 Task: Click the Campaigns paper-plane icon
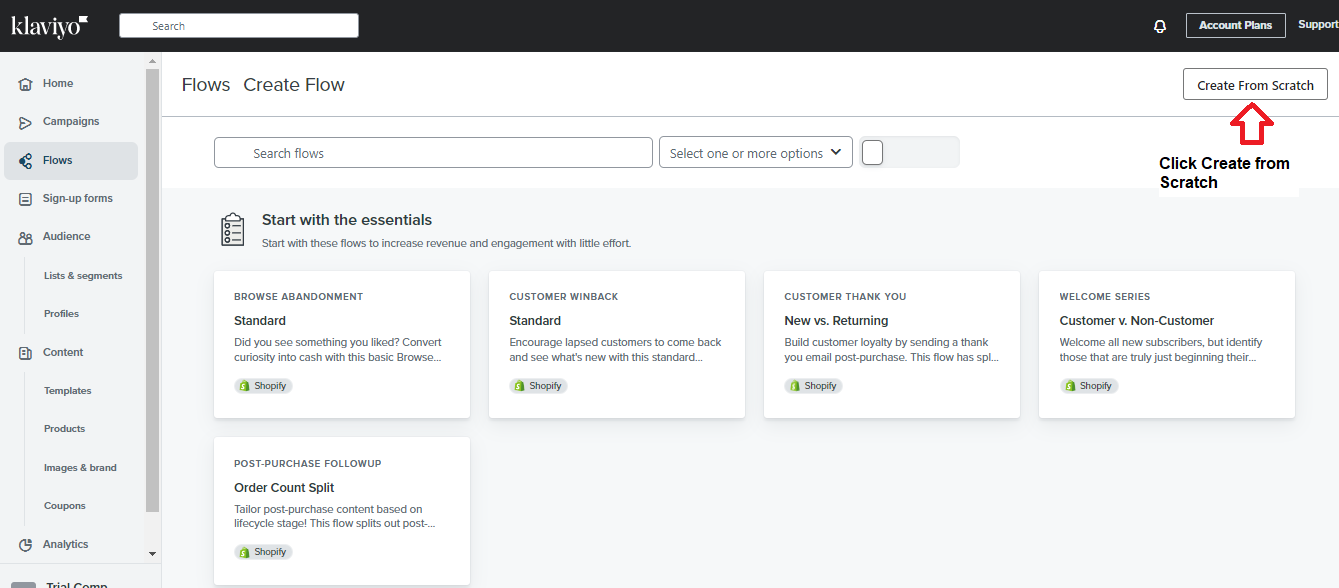(26, 122)
